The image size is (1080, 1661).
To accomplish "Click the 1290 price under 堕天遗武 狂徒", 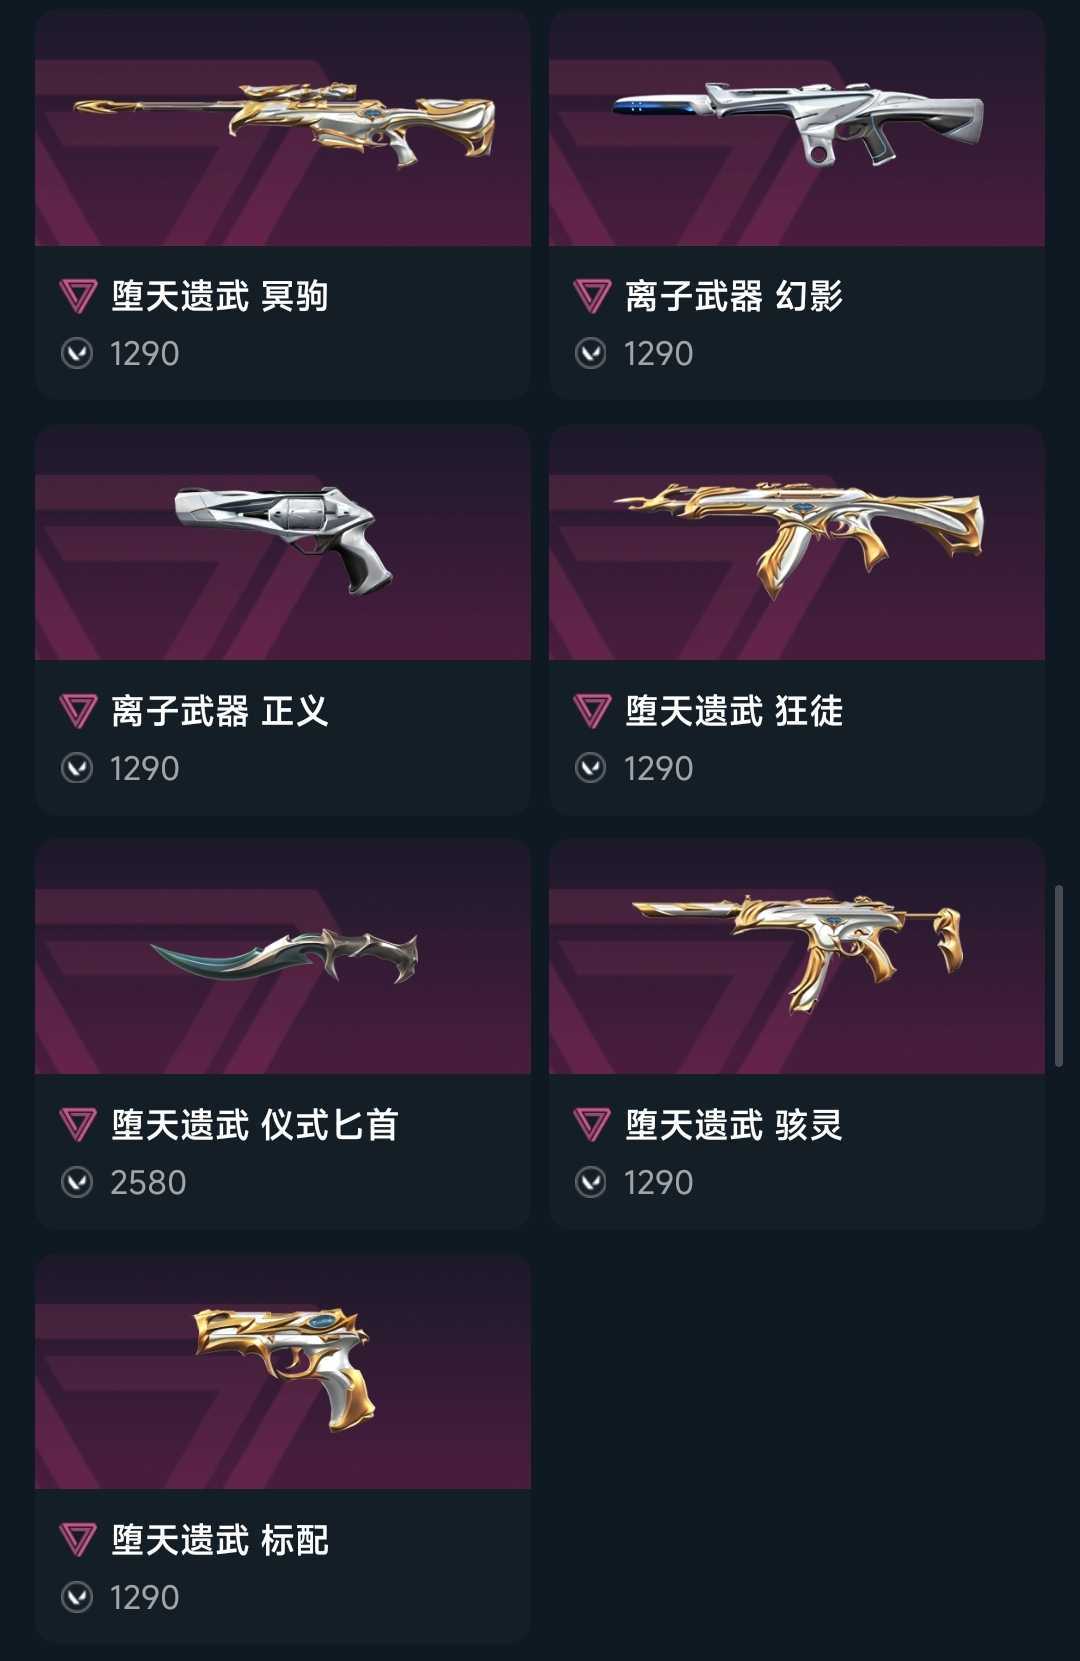I will (x=658, y=768).
